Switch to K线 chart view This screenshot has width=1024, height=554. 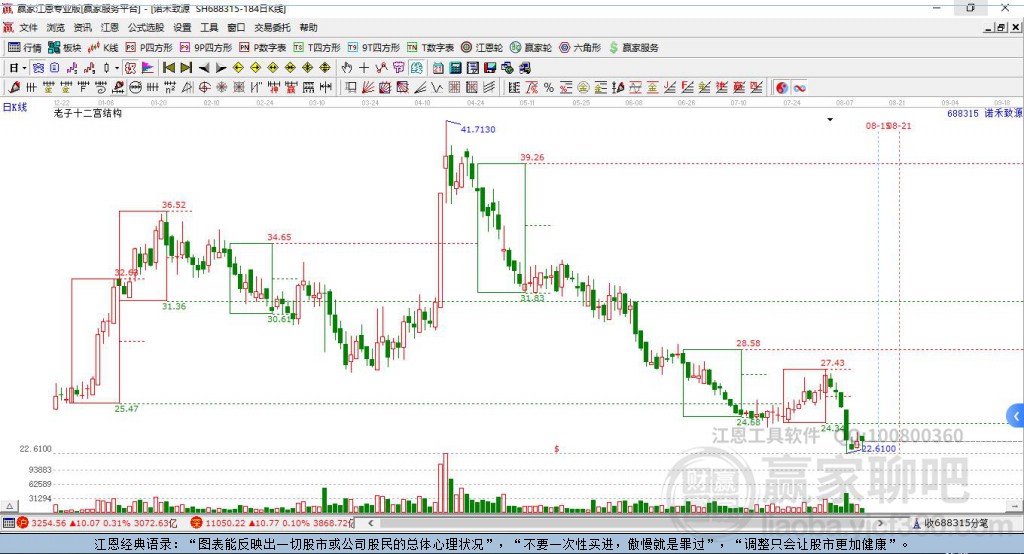(103, 48)
